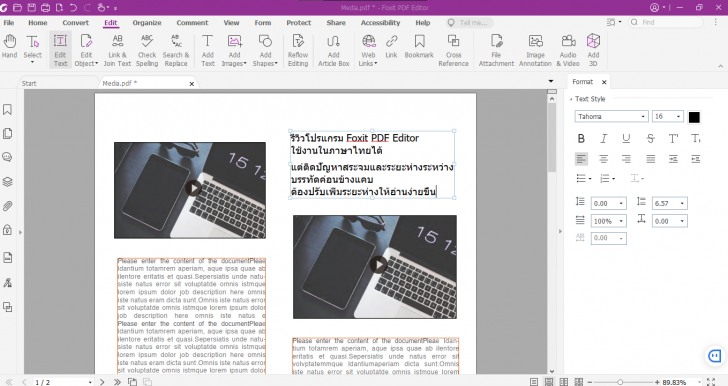The height and width of the screenshot is (386, 728).
Task: Click the Print icon in title bar
Action: pos(46,7)
